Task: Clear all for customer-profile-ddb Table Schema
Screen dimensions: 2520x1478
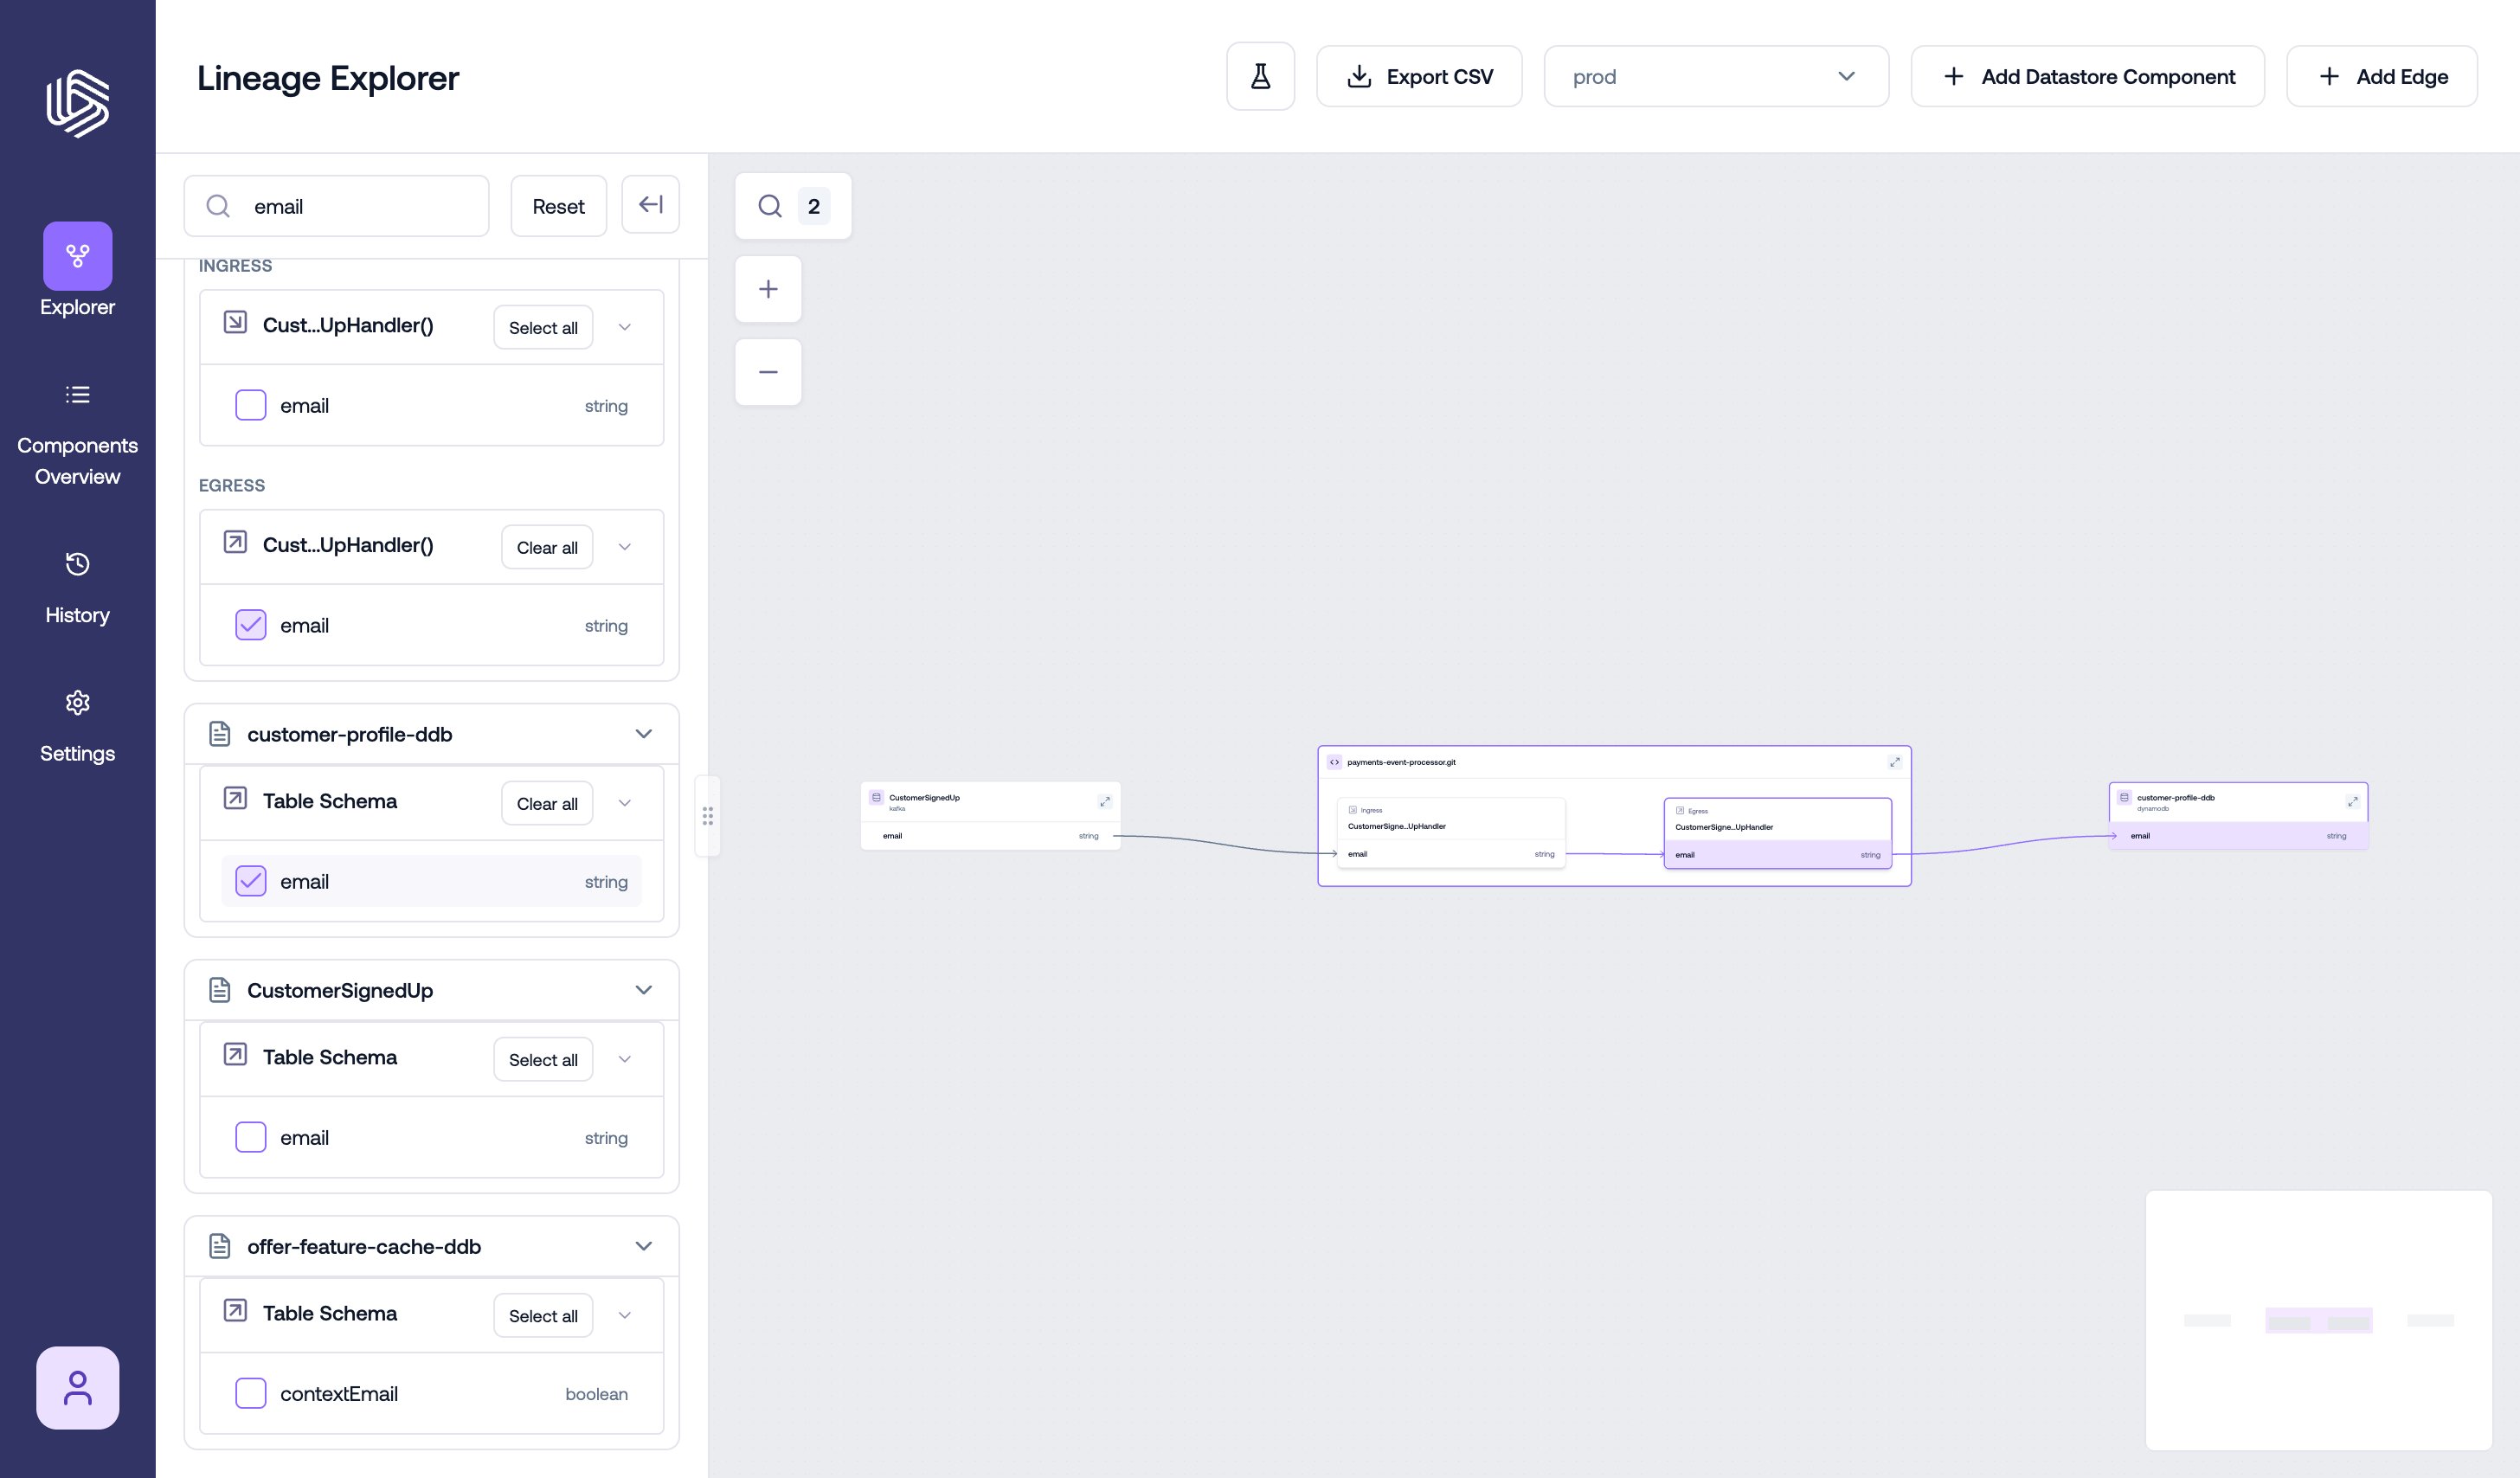Action: (547, 803)
